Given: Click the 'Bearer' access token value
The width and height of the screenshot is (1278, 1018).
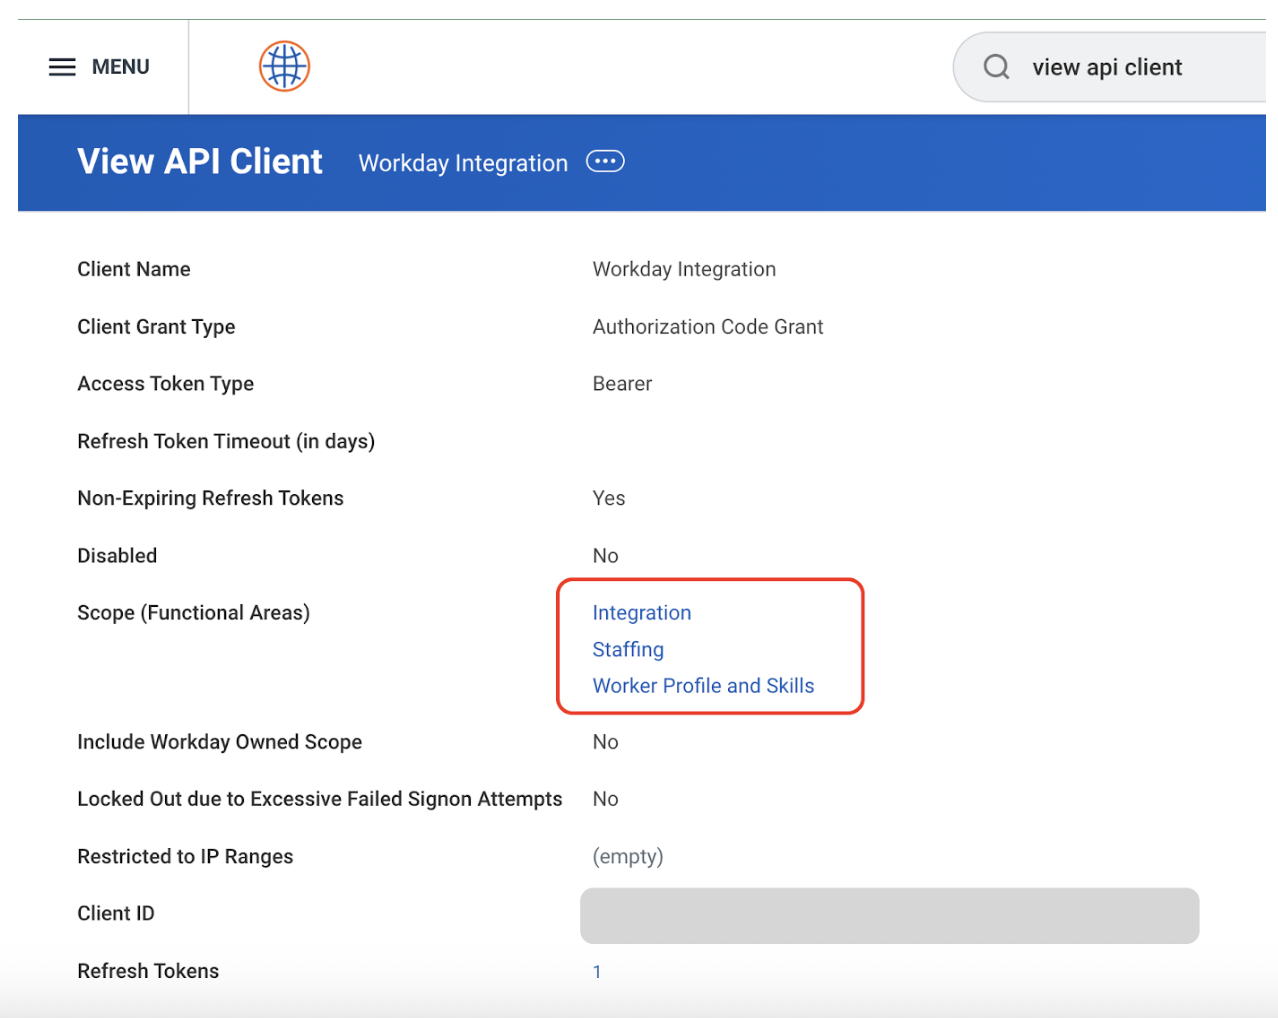Looking at the screenshot, I should pos(622,384).
